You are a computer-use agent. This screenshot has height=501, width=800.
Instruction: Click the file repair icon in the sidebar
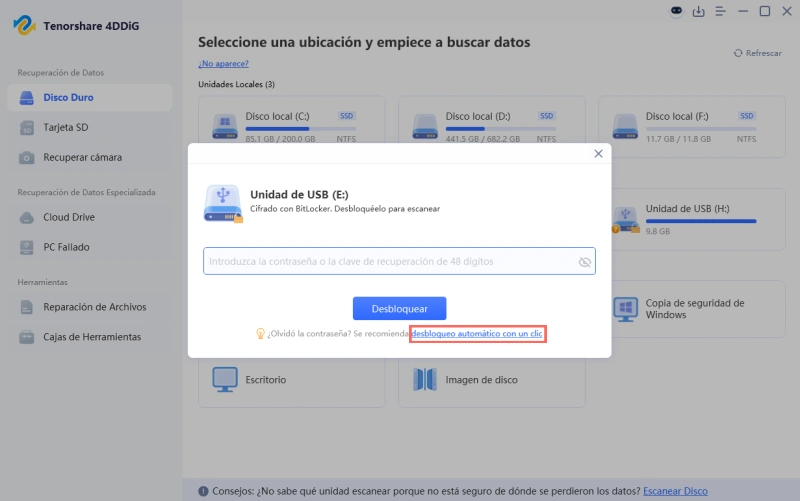click(x=27, y=307)
